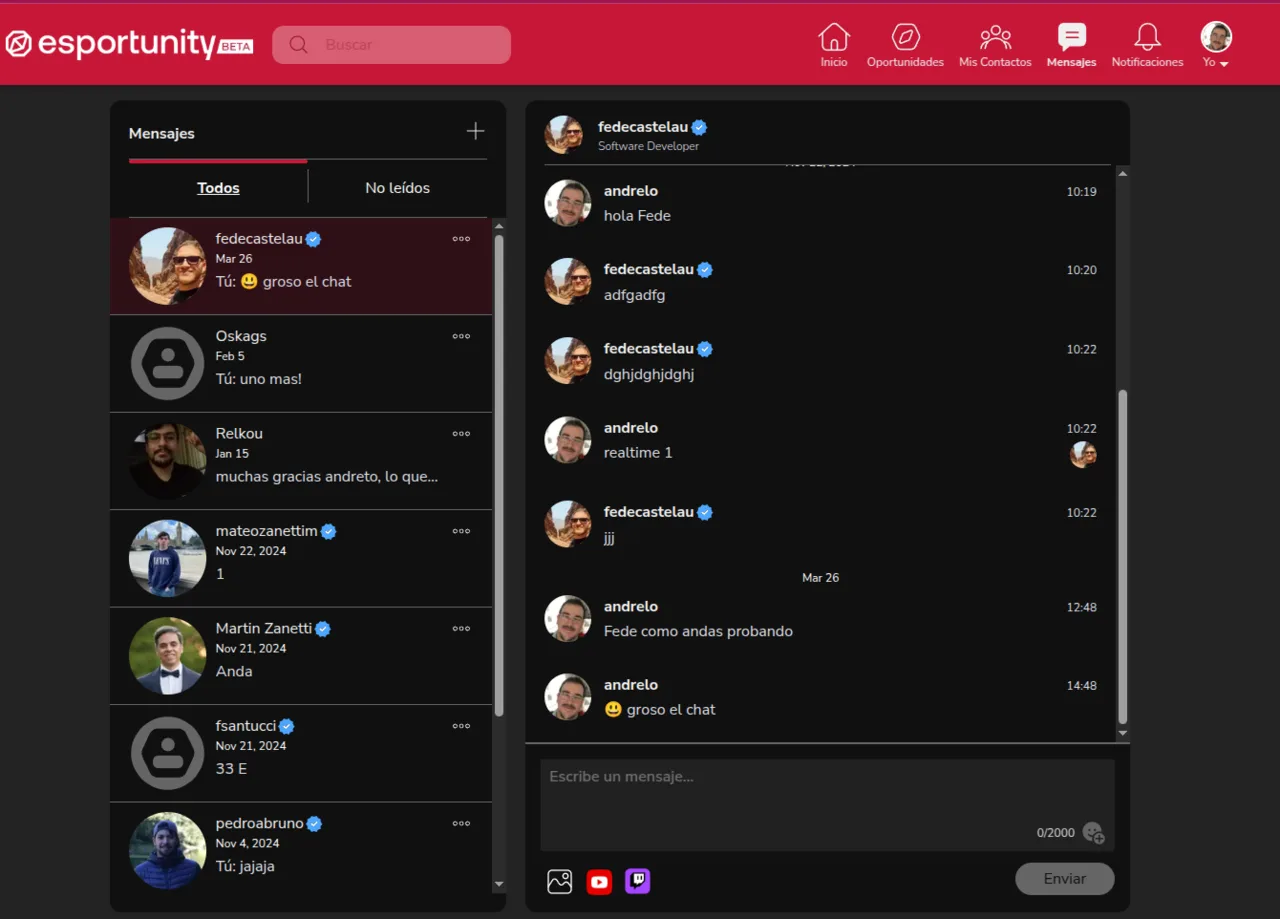Switch to the Todos tab

click(218, 188)
